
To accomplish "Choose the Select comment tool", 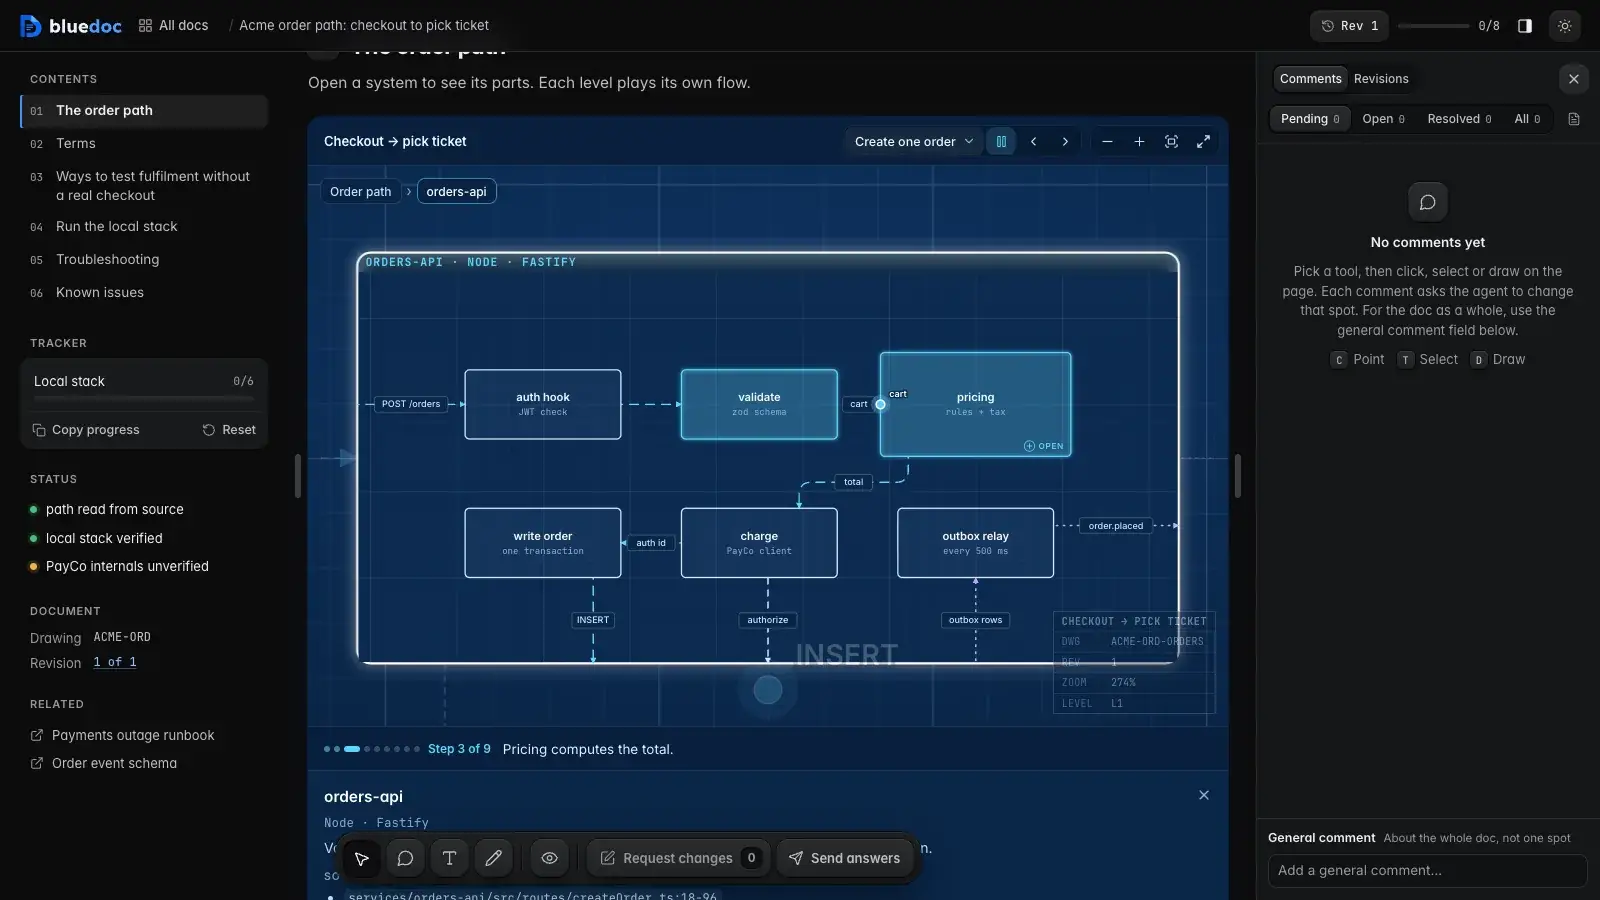I will pyautogui.click(x=1427, y=360).
